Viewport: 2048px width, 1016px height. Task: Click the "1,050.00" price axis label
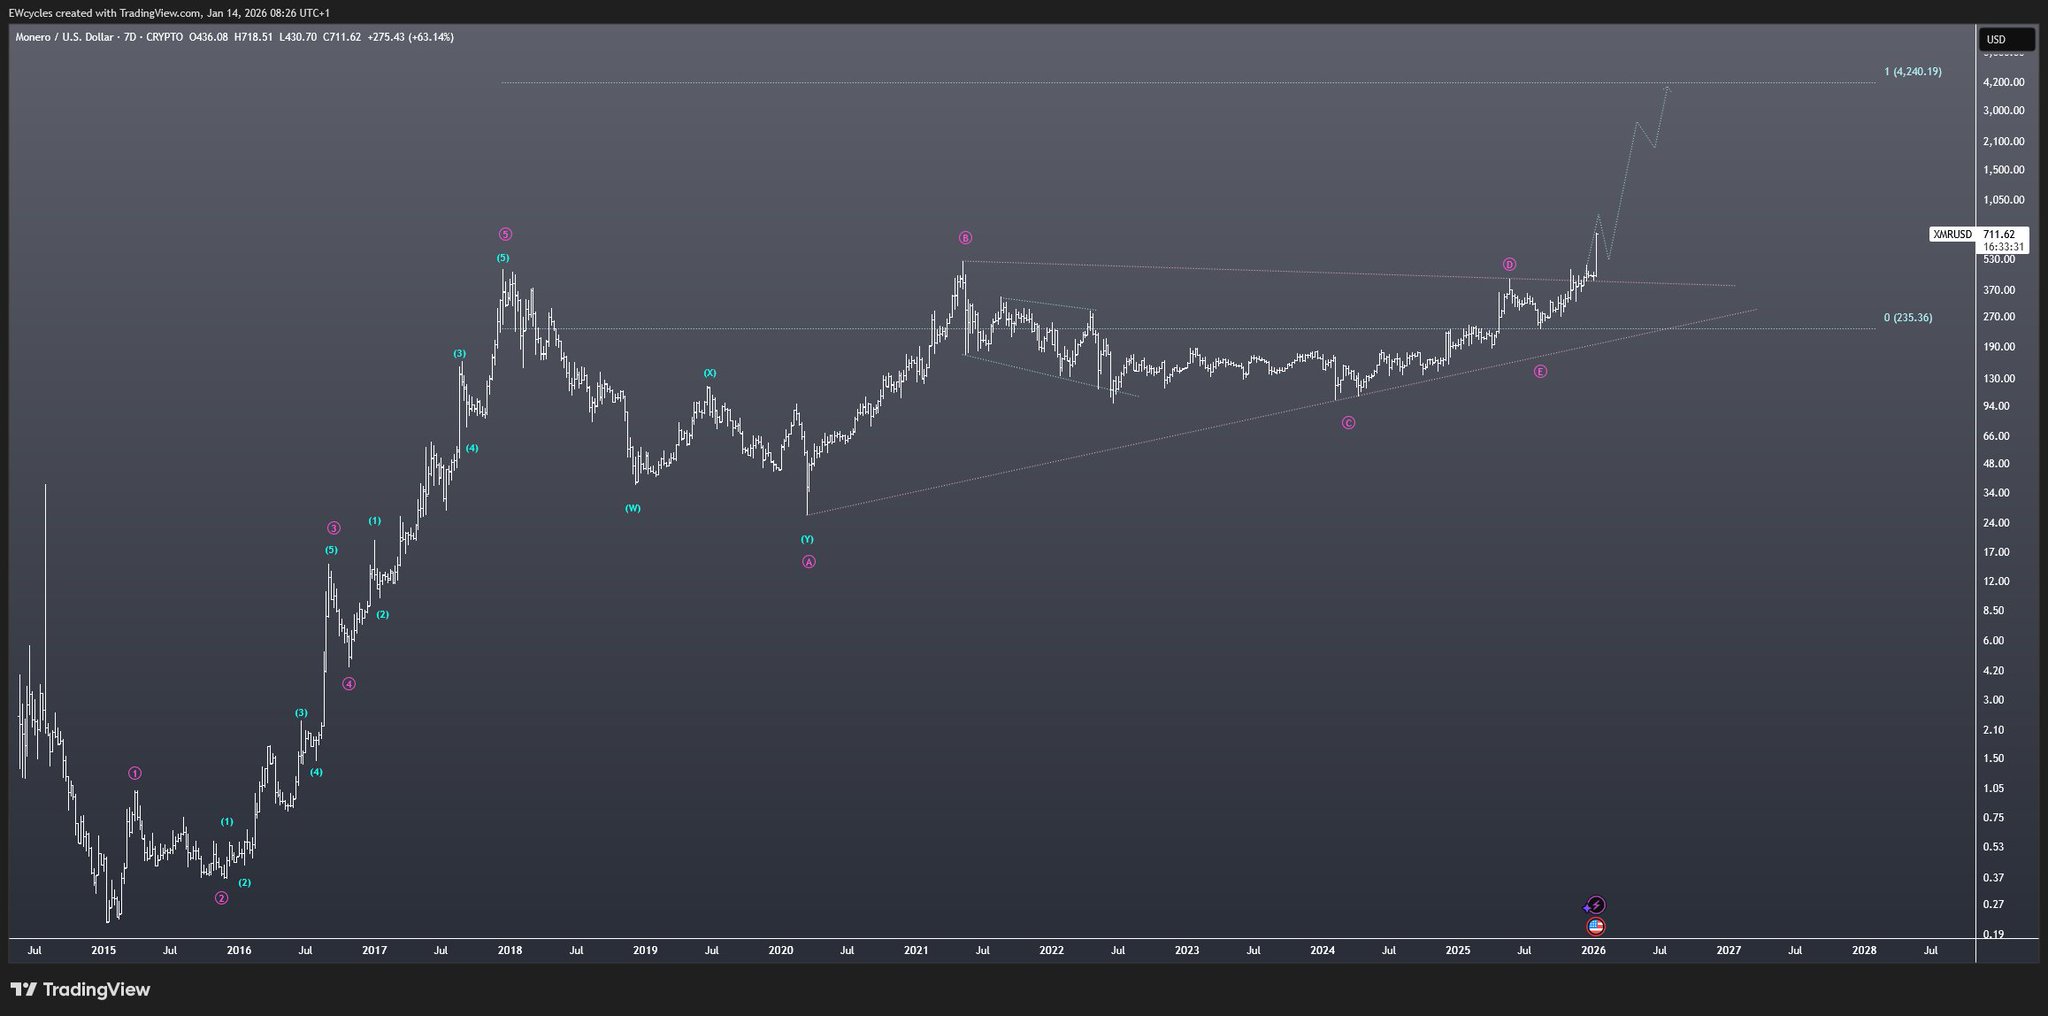click(x=2004, y=200)
